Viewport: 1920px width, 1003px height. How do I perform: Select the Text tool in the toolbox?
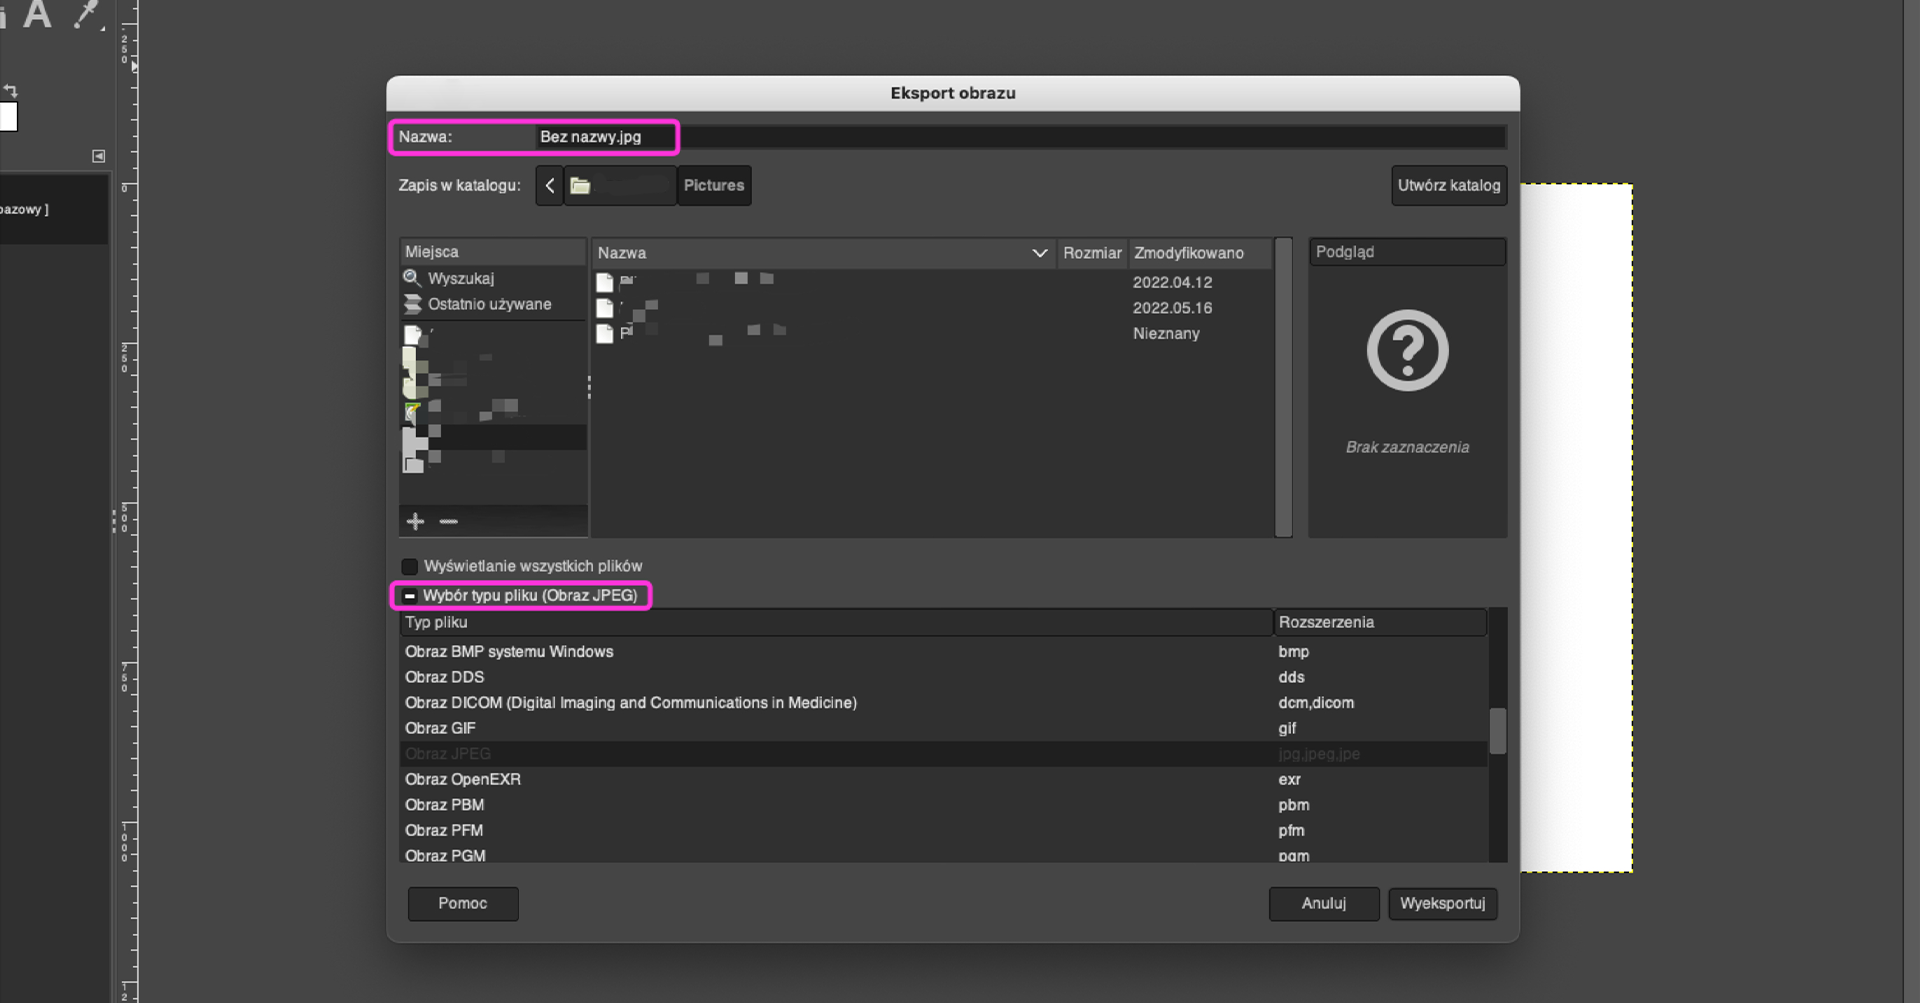coord(37,14)
